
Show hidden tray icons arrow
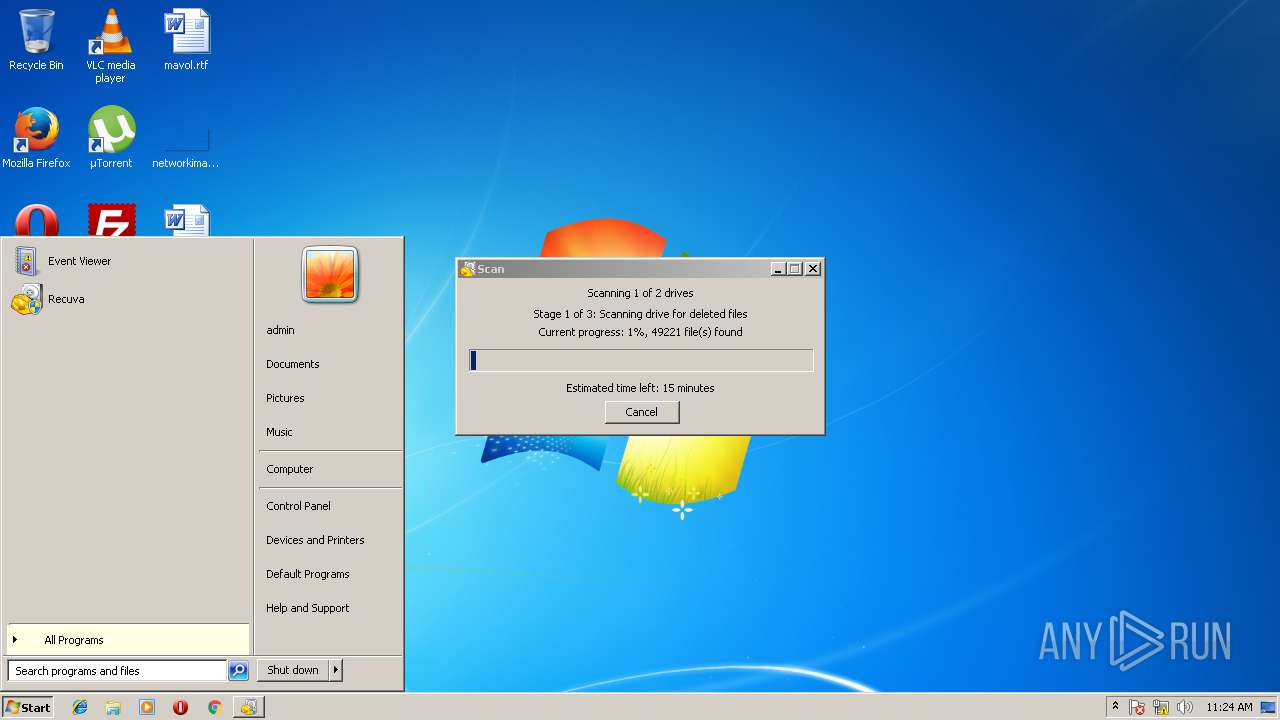(1115, 707)
